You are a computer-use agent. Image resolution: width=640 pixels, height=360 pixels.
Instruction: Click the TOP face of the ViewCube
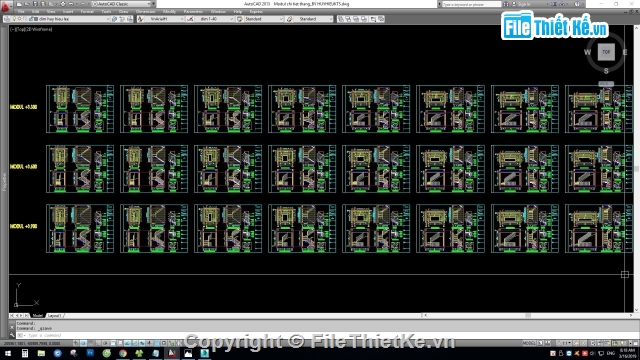click(606, 52)
